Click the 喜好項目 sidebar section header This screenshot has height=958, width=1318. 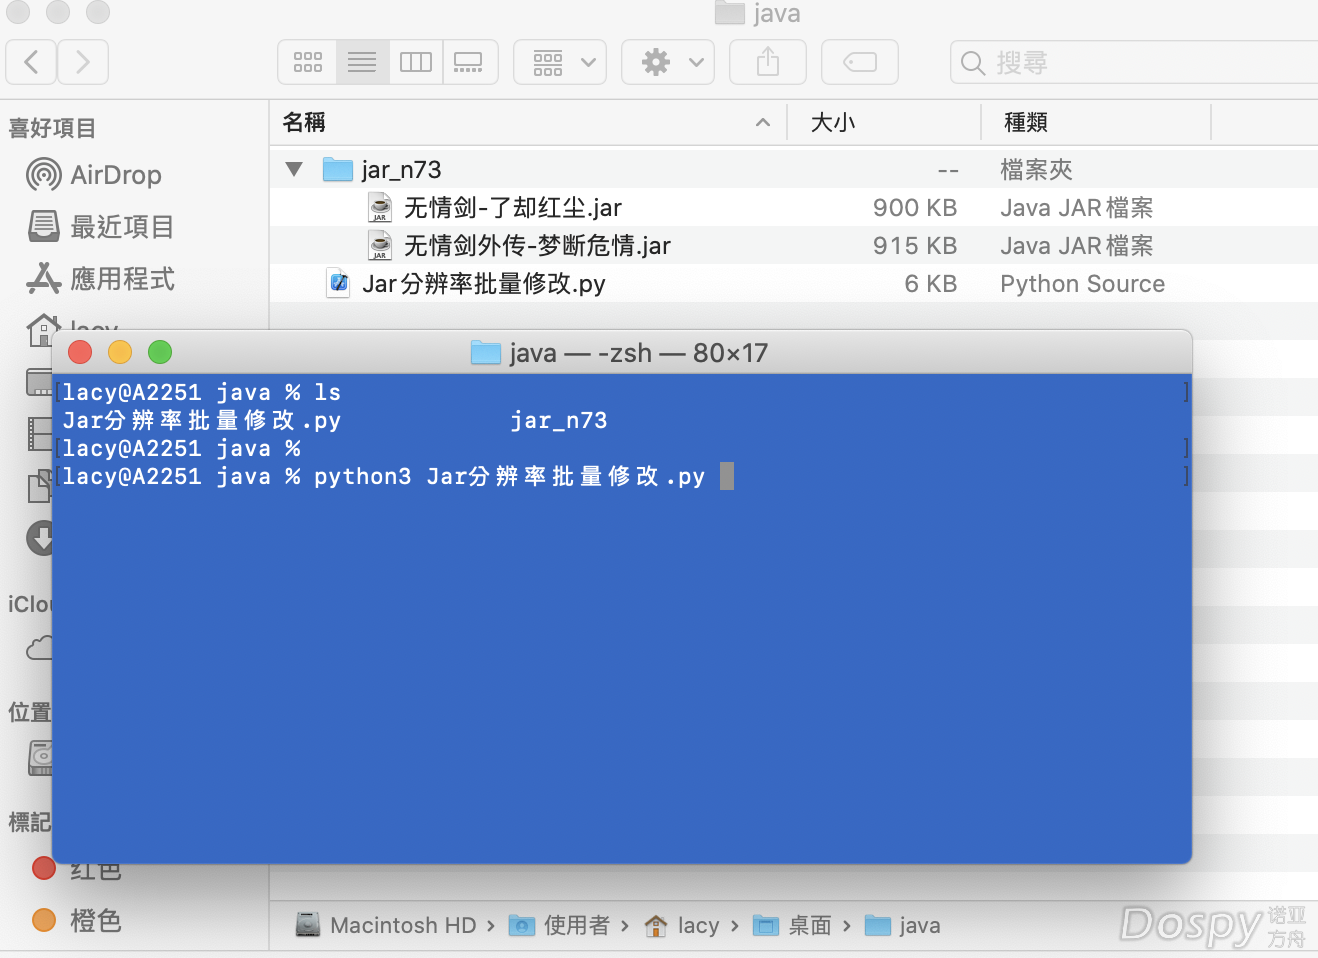[x=52, y=128]
